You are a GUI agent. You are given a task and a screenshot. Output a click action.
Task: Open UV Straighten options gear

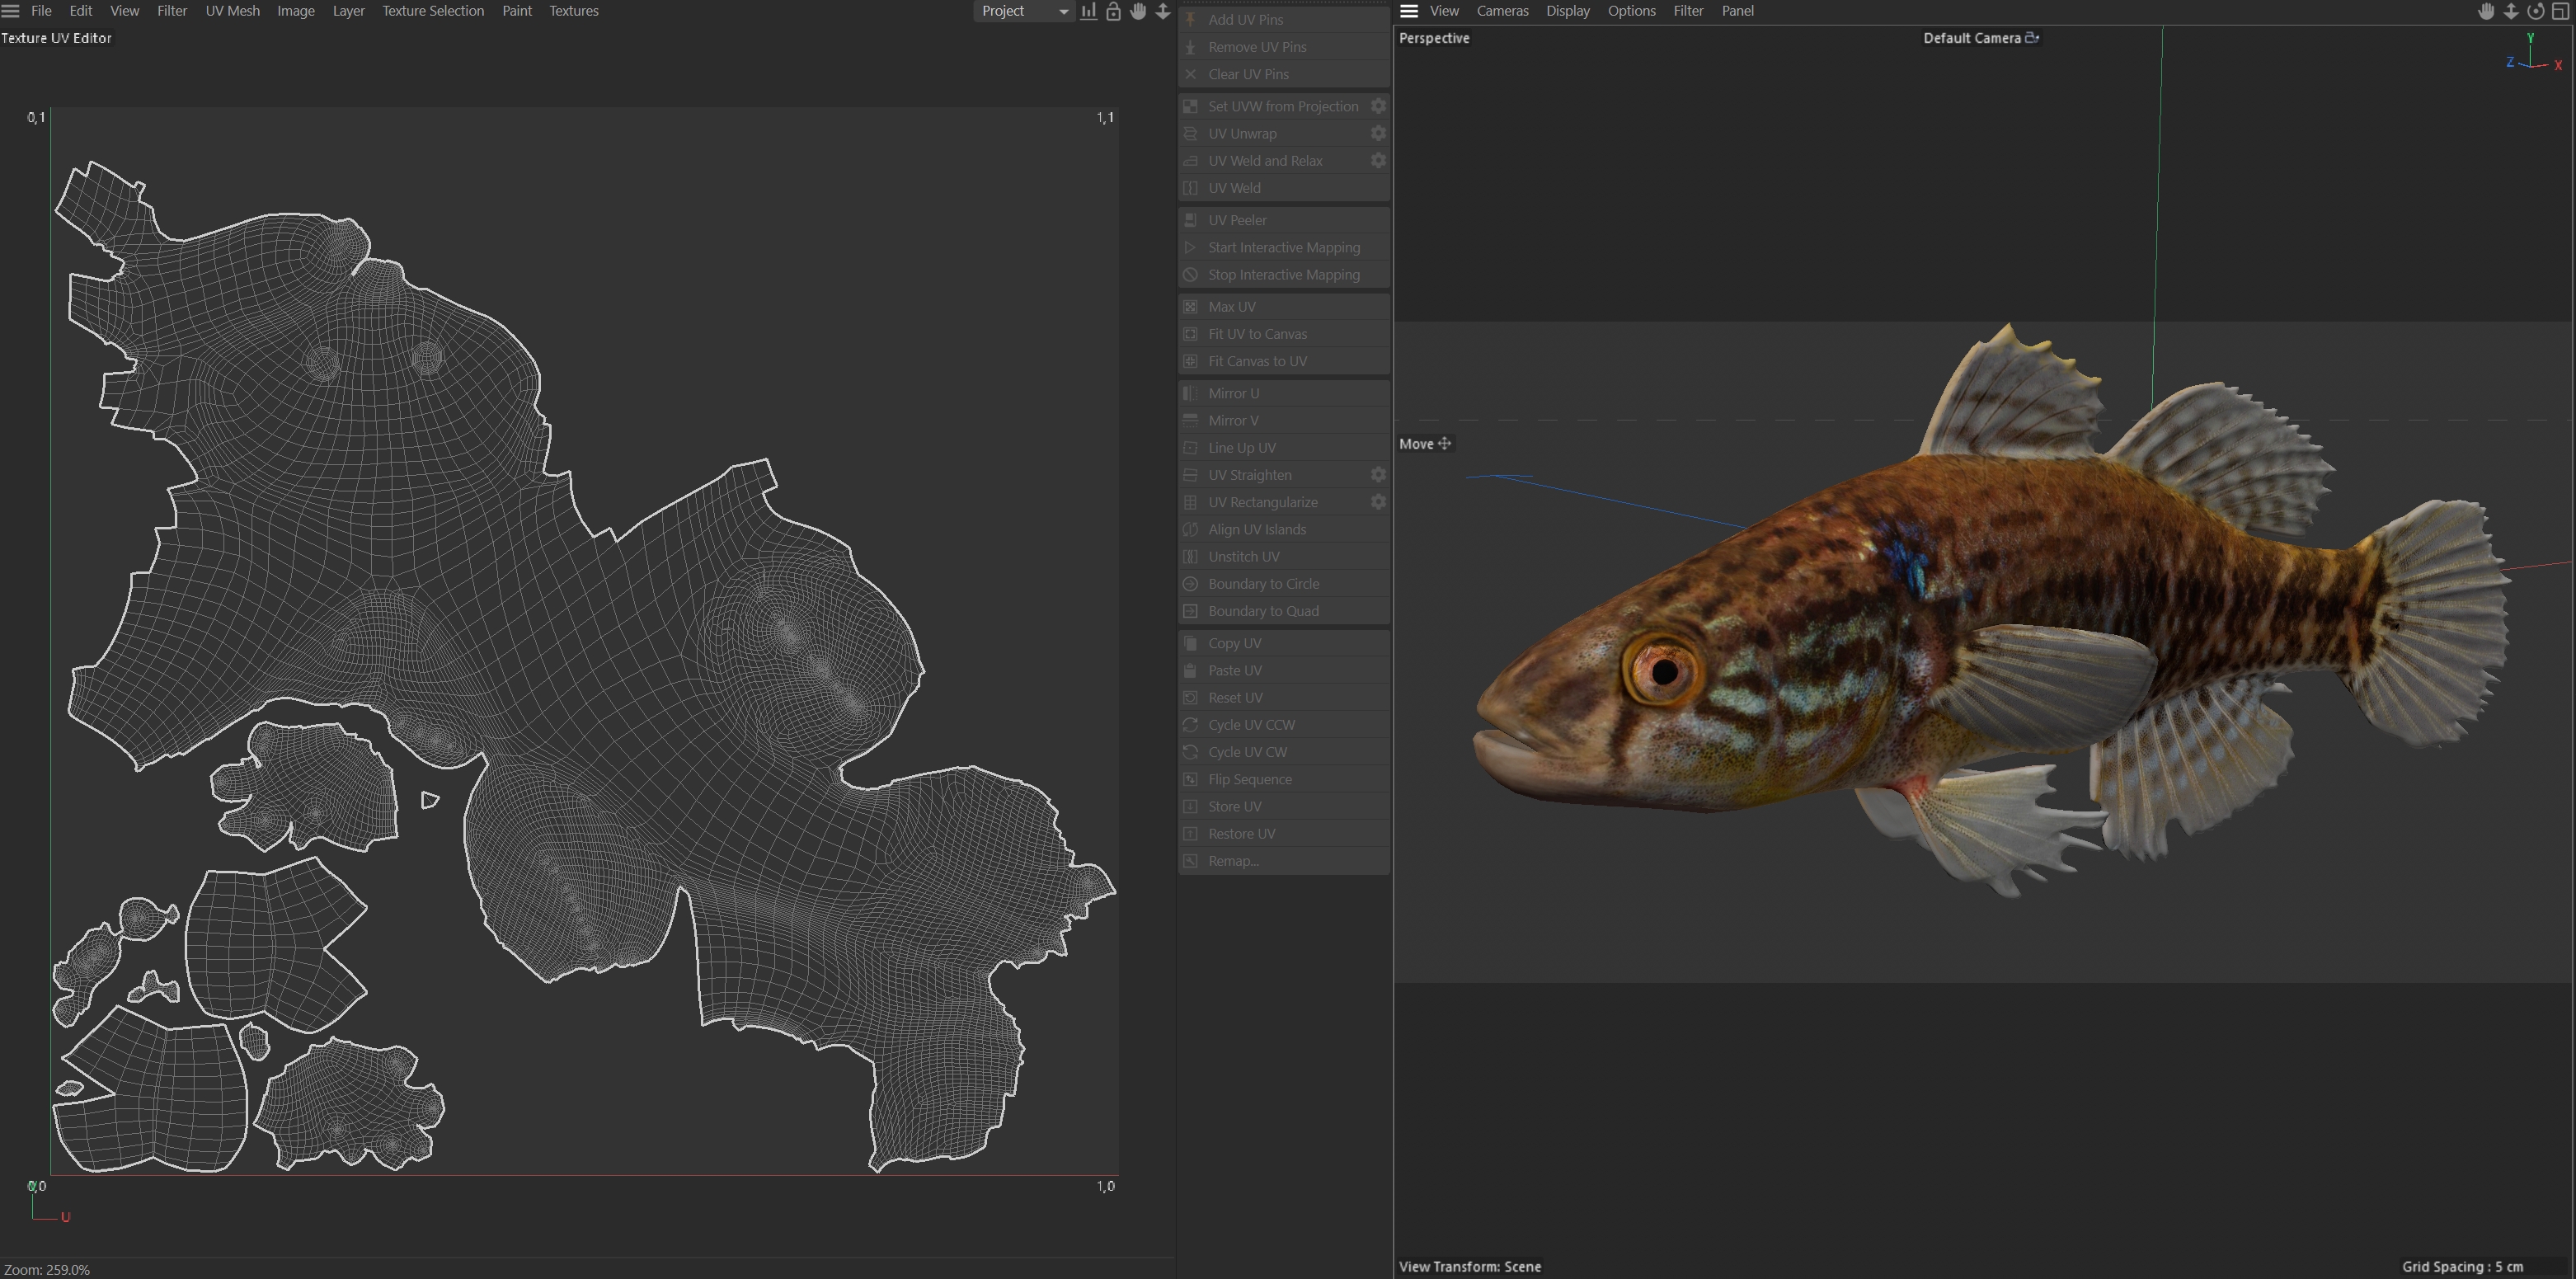1378,475
